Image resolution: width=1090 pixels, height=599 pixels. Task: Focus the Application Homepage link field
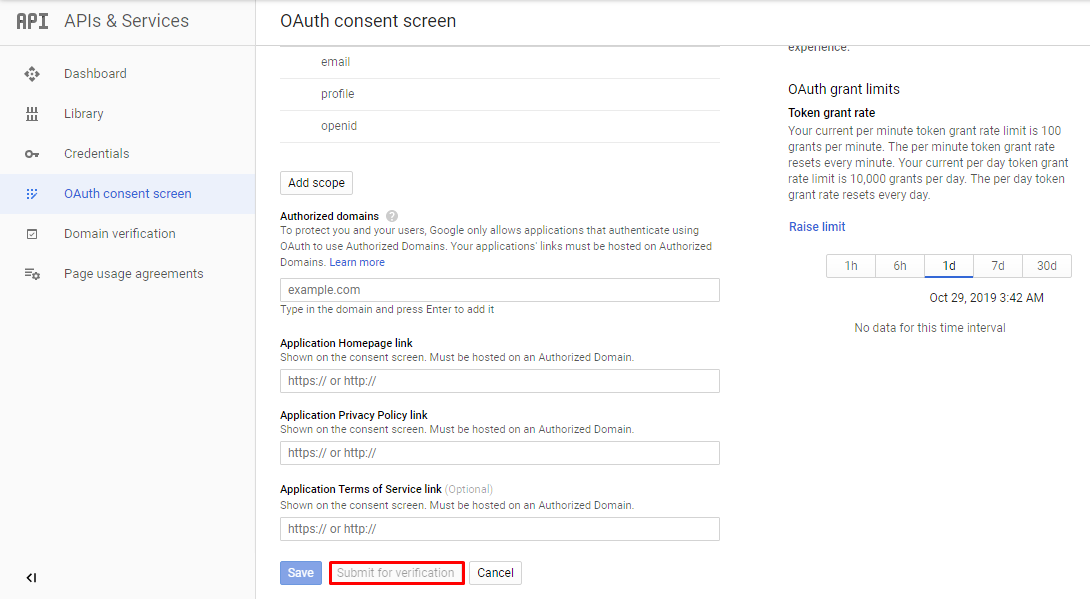pyautogui.click(x=500, y=381)
